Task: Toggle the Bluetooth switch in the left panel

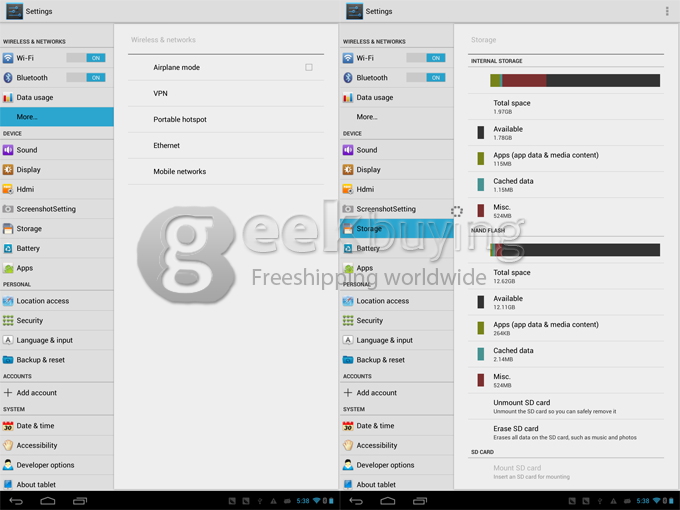Action: (86, 78)
